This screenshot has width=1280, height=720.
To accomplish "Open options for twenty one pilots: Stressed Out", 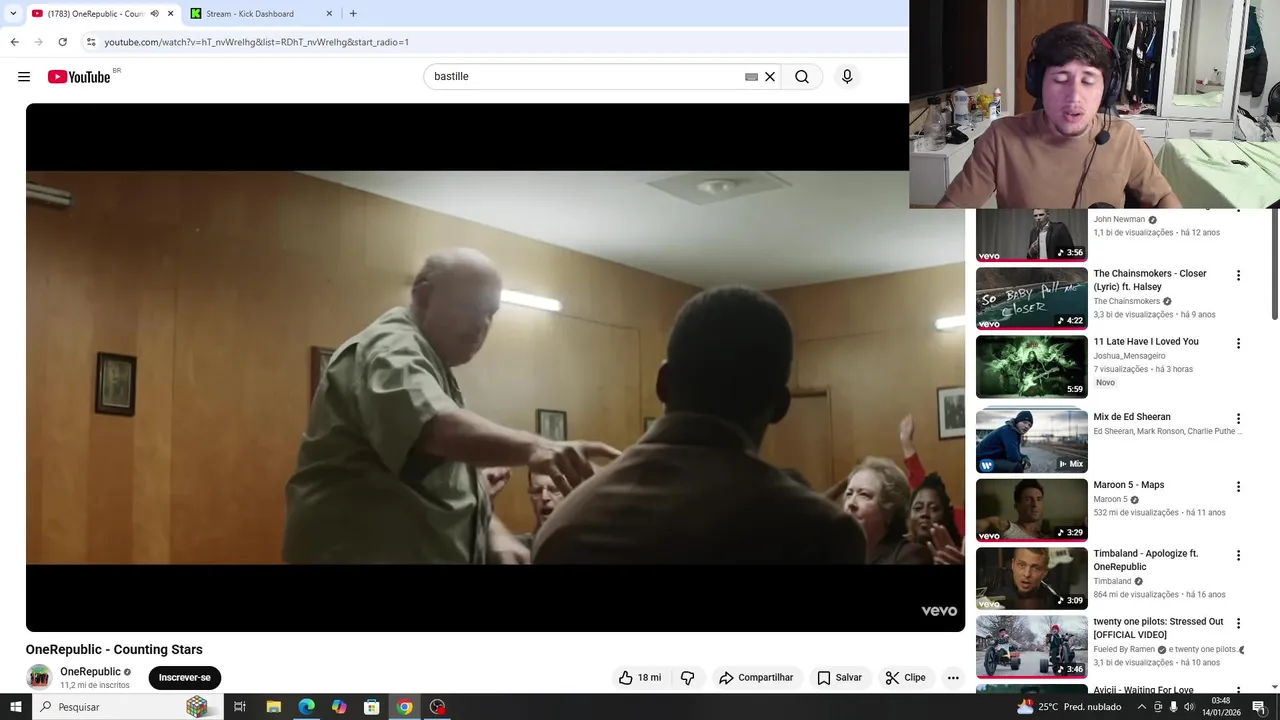I will coord(1238,623).
